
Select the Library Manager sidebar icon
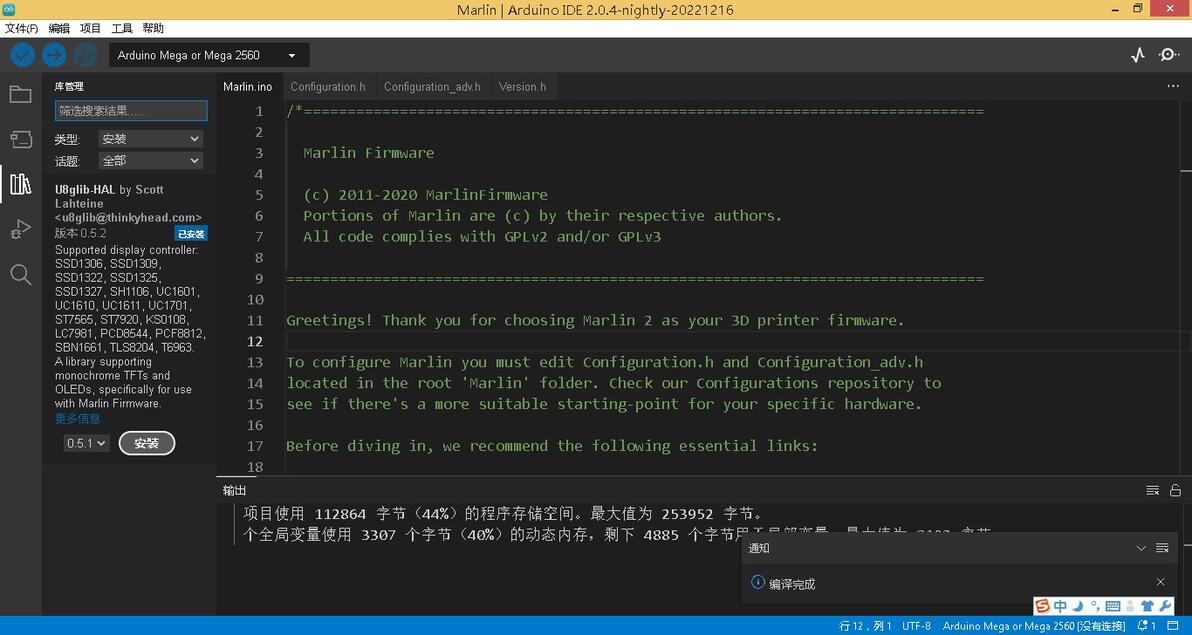click(x=21, y=183)
